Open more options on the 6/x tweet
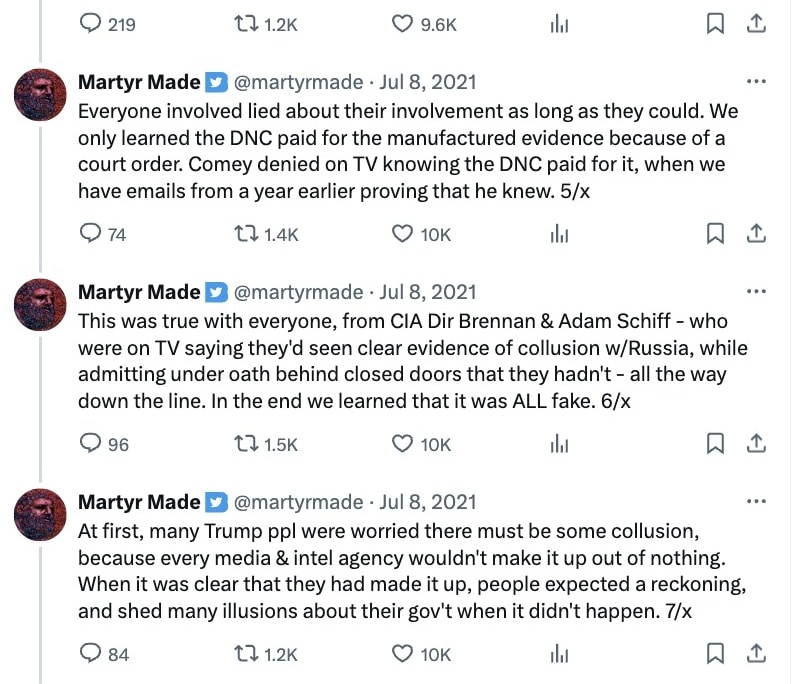798x684 pixels. point(757,292)
